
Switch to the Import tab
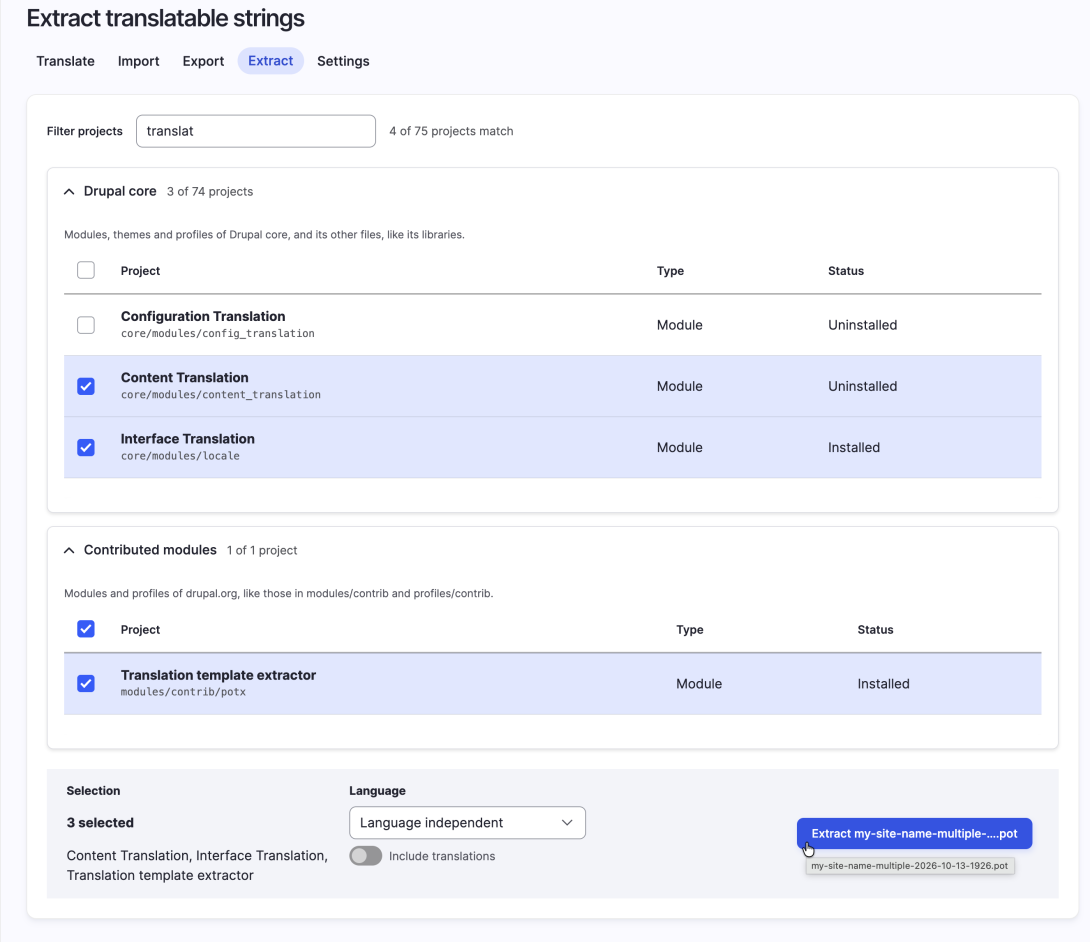point(138,61)
